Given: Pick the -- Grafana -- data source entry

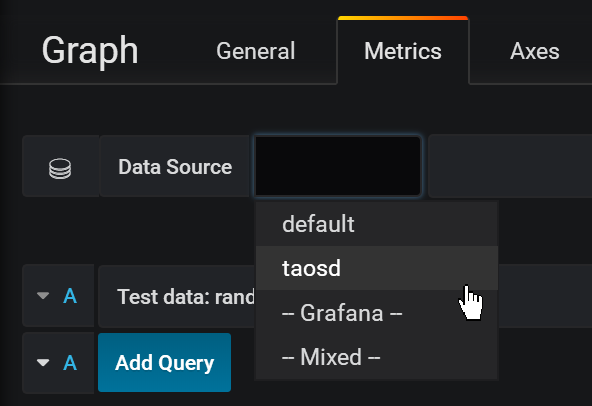Looking at the screenshot, I should [x=377, y=313].
